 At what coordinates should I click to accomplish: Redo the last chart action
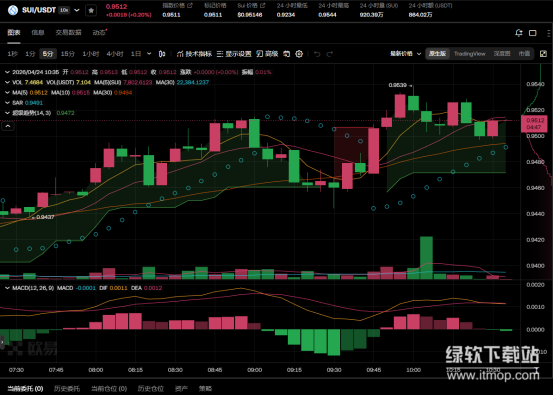330,54
